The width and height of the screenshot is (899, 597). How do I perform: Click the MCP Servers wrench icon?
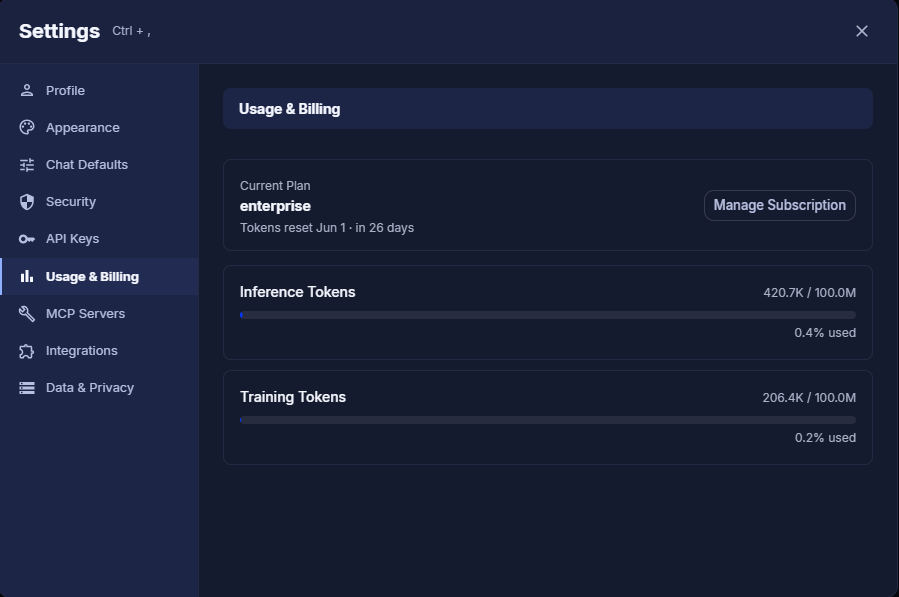pyautogui.click(x=26, y=314)
